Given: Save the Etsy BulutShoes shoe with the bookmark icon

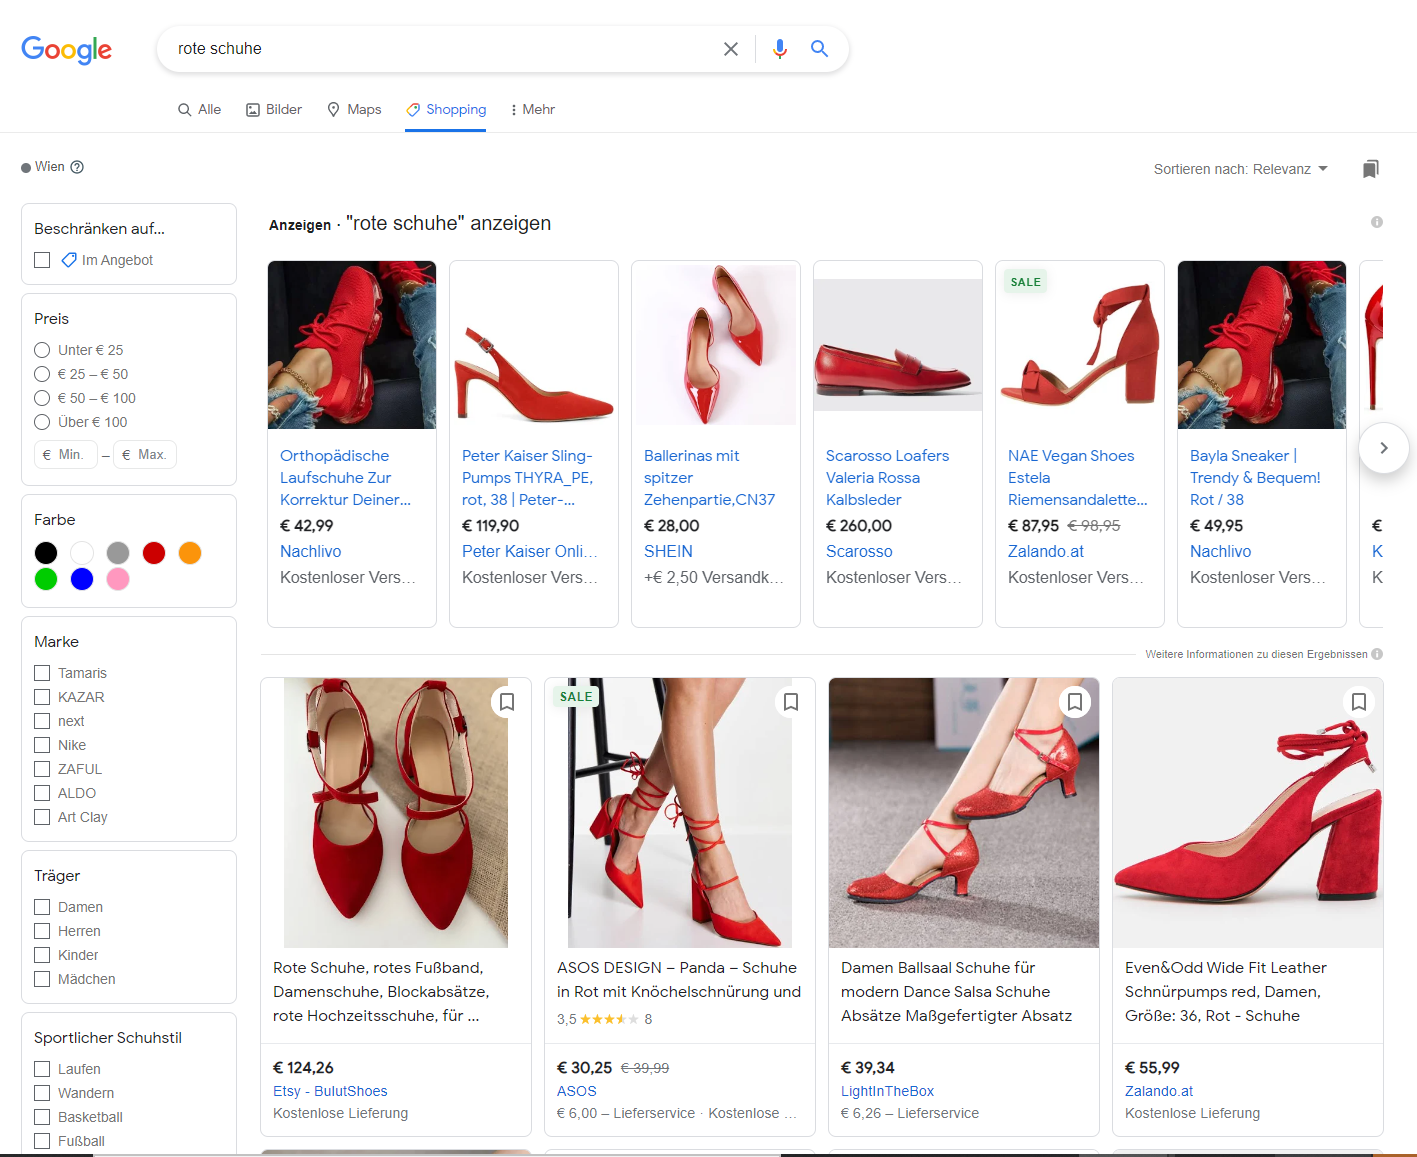Looking at the screenshot, I should pyautogui.click(x=507, y=702).
